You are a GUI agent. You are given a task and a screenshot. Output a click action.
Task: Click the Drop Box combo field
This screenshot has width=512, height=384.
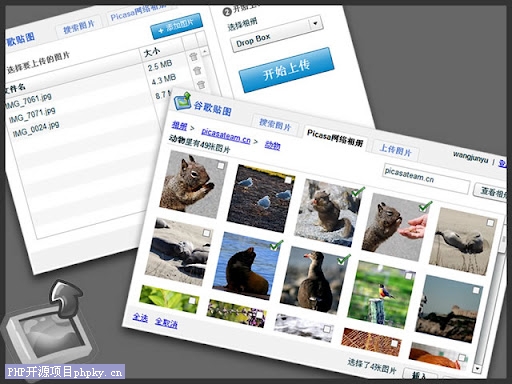[277, 33]
